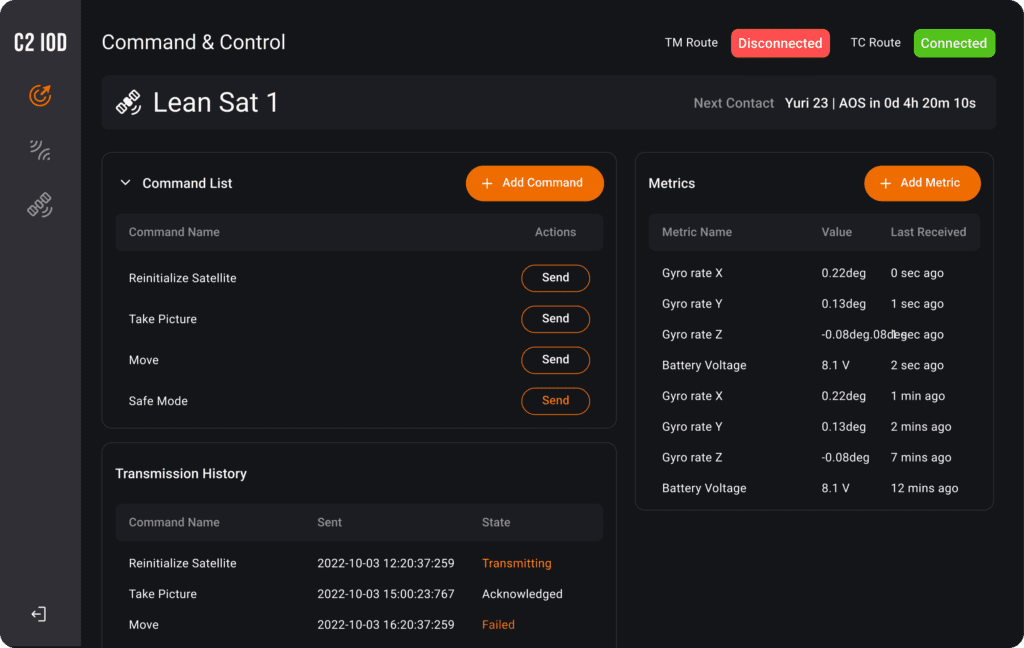
Task: Click the State column header in Transmission History
Action: pos(496,522)
